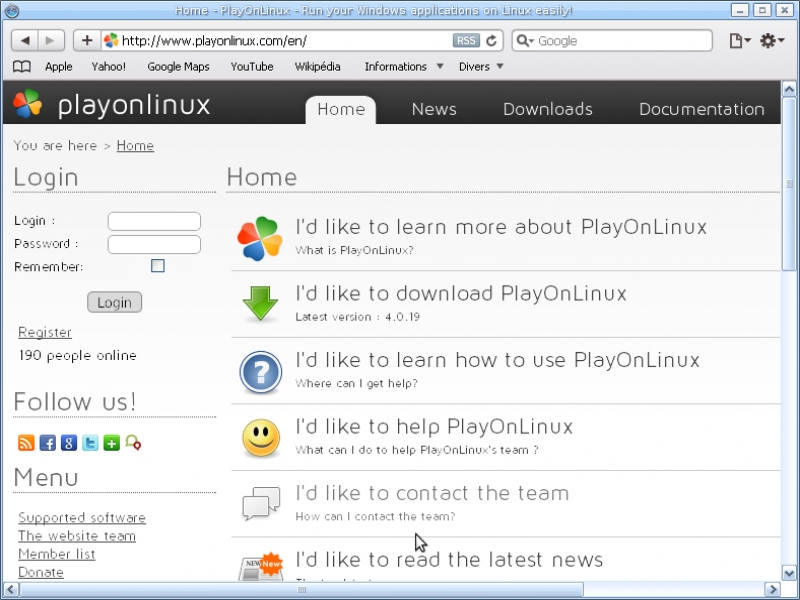800x600 pixels.
Task: Tick the Remember checkbox
Action: pyautogui.click(x=157, y=266)
